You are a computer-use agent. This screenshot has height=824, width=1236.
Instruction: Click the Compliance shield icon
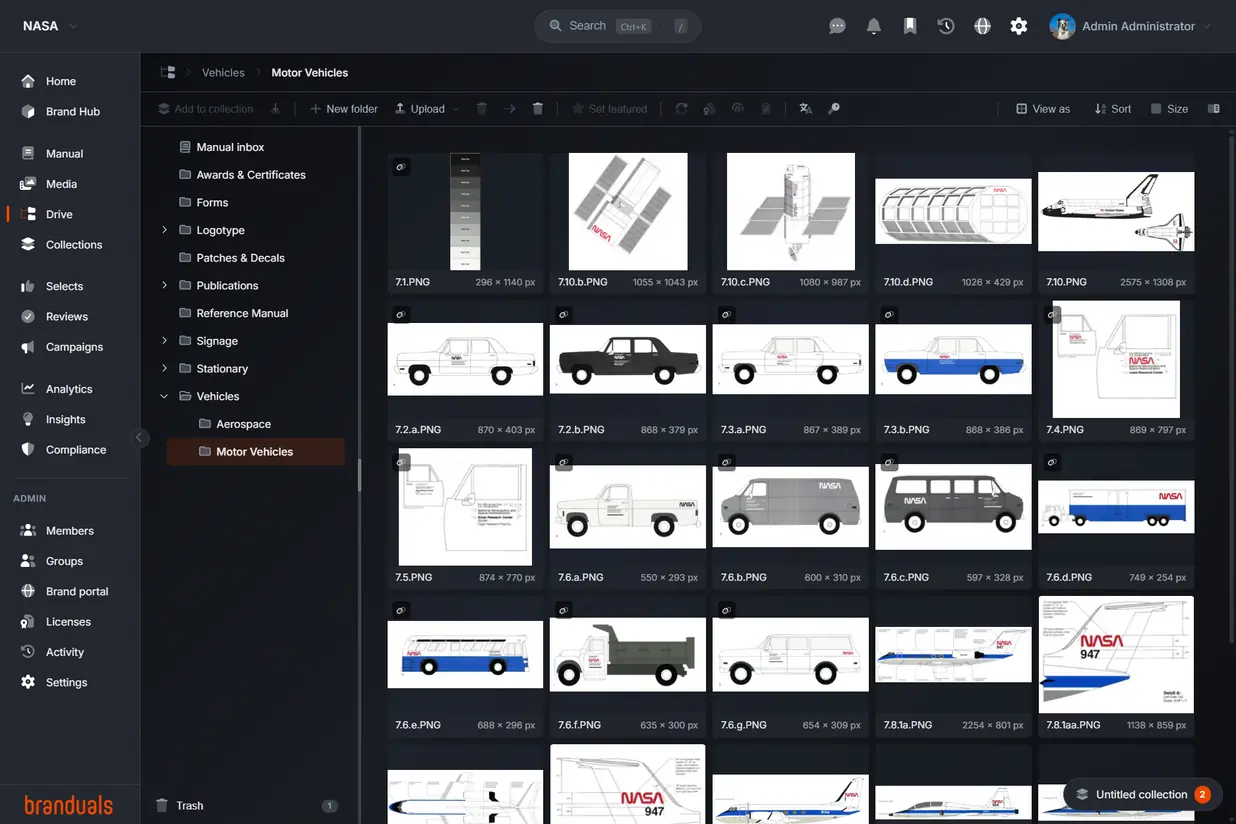[28, 450]
